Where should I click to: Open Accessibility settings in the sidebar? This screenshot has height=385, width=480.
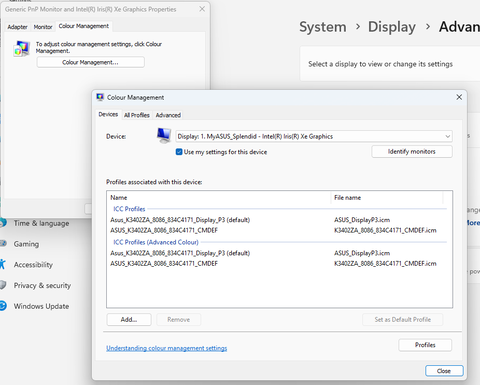33,265
